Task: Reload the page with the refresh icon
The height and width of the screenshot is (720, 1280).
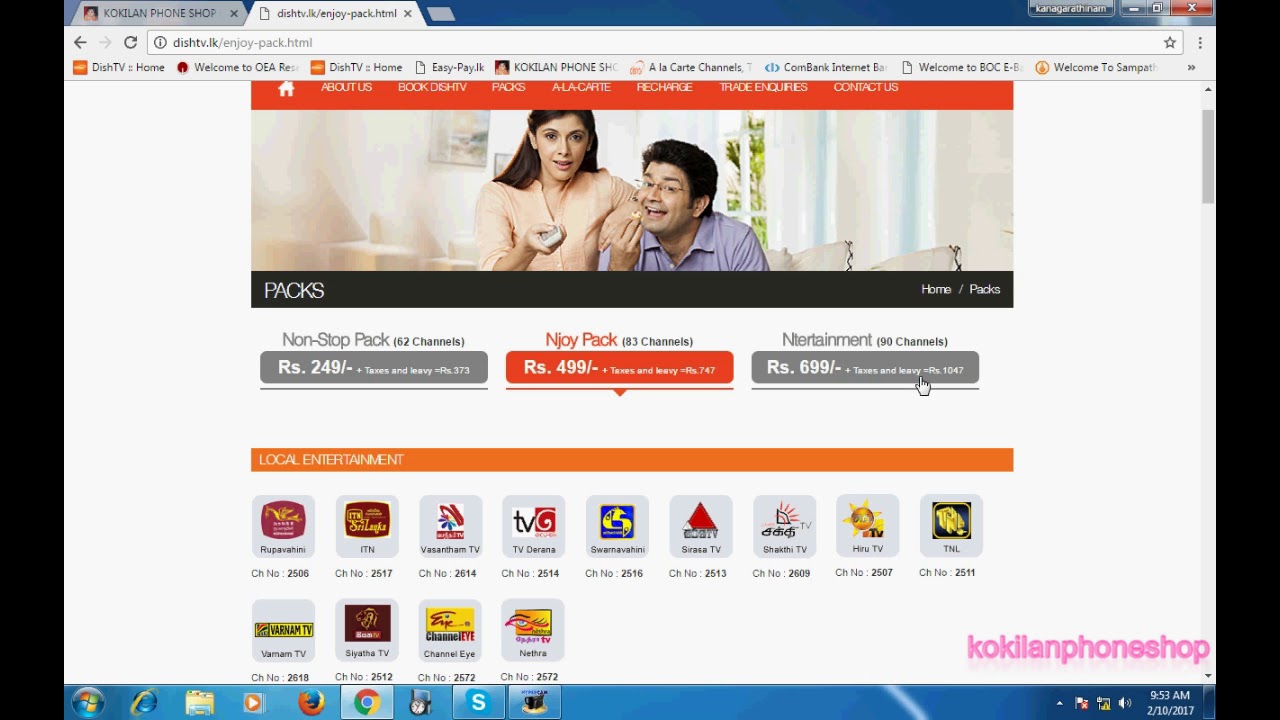Action: pyautogui.click(x=130, y=42)
